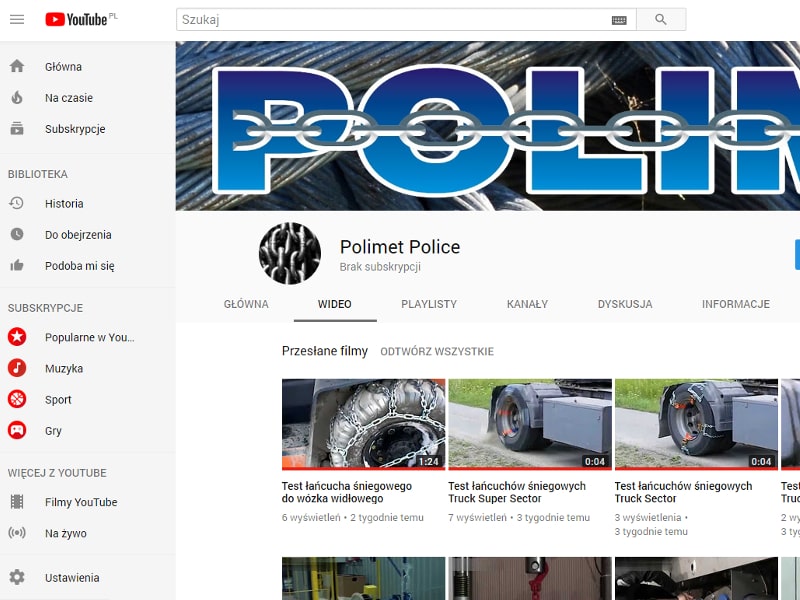
Task: Open the hamburger guide menu
Action: (17, 19)
